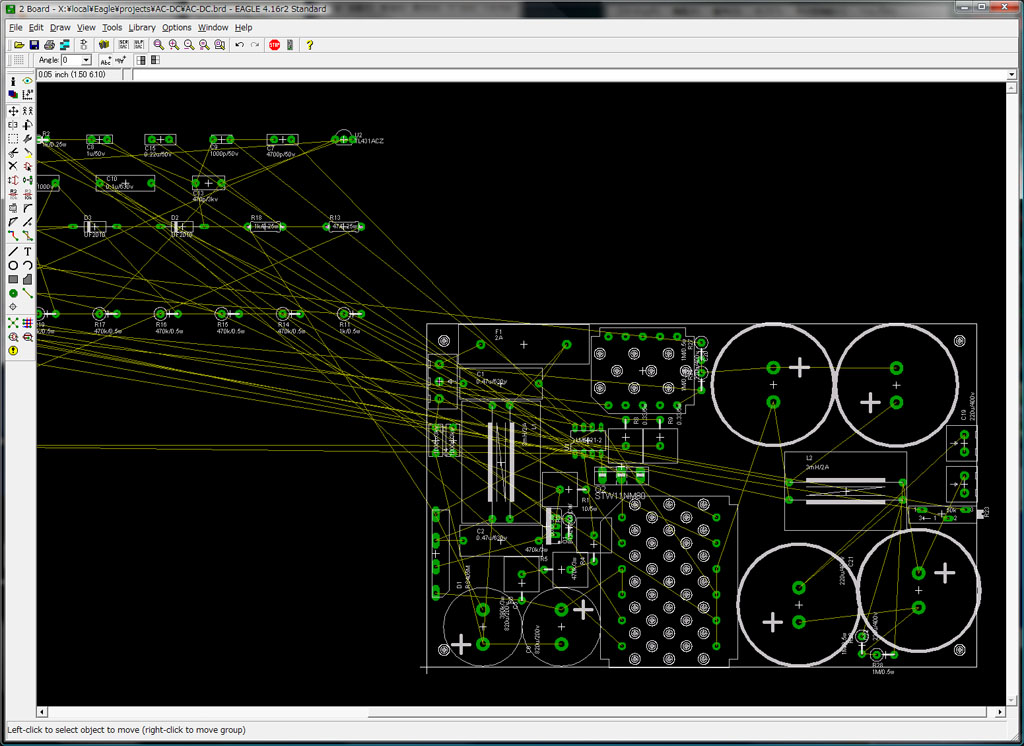Open the Draw menu
This screenshot has height=746, width=1024.
click(60, 27)
